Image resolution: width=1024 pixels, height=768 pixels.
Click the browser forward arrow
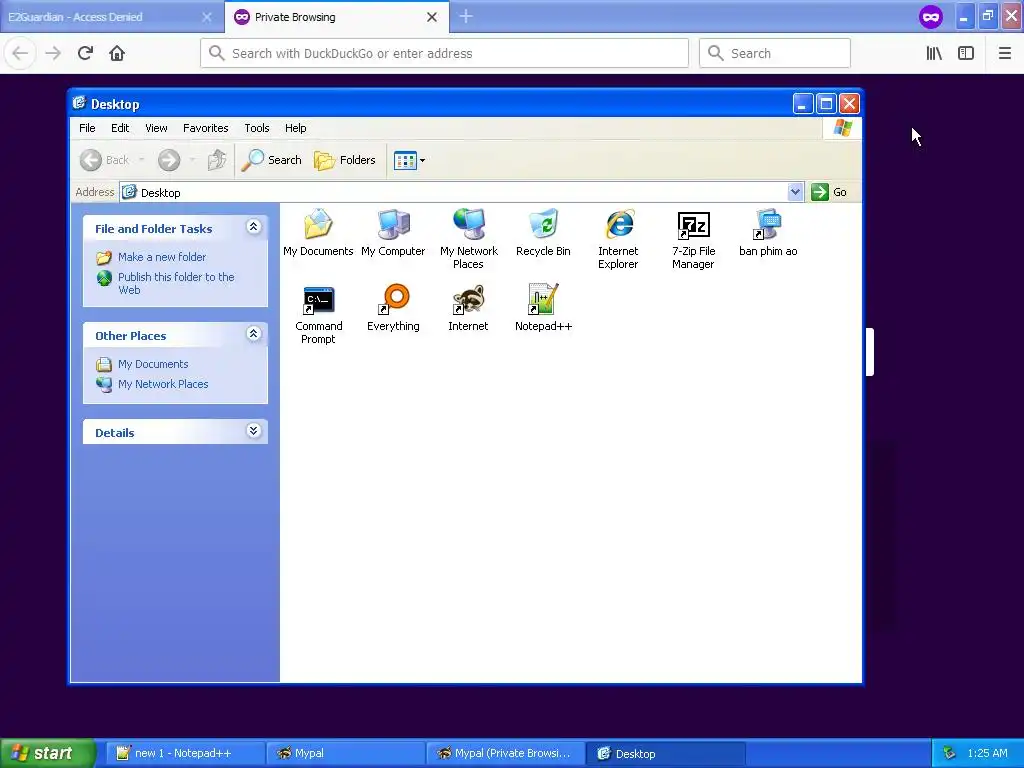tap(53, 53)
